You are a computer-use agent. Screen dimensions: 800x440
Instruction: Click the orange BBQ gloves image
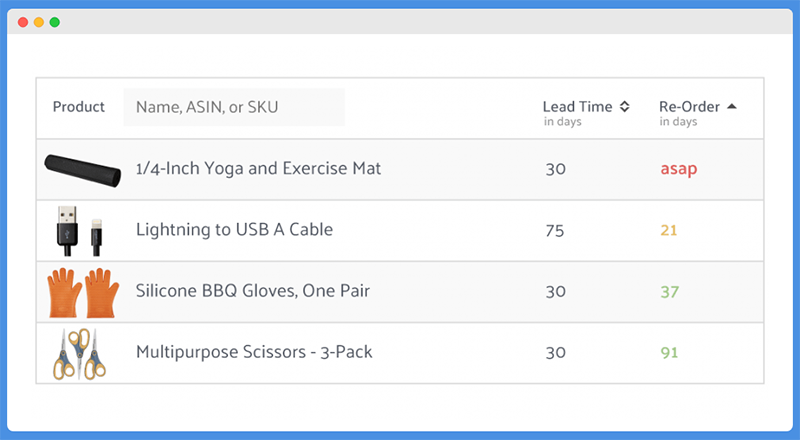83,292
